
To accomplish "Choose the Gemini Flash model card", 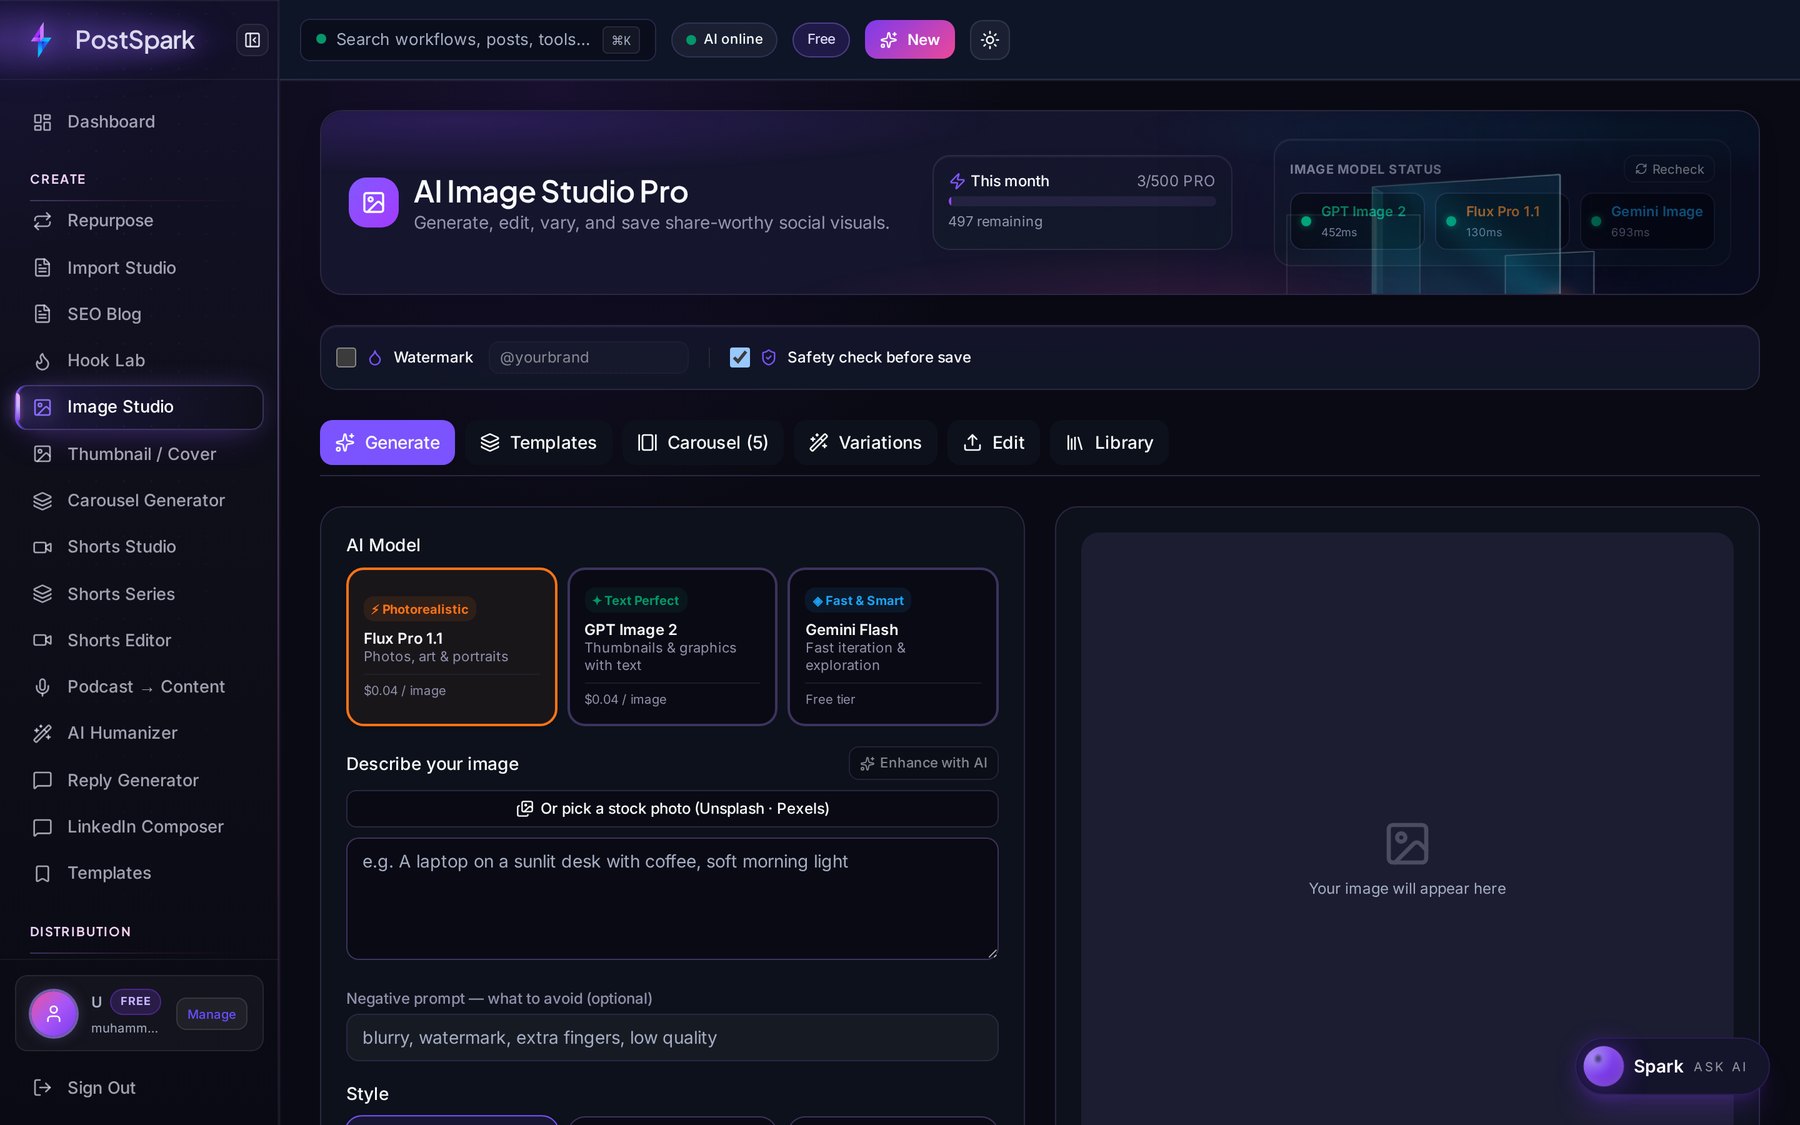I will tap(893, 647).
